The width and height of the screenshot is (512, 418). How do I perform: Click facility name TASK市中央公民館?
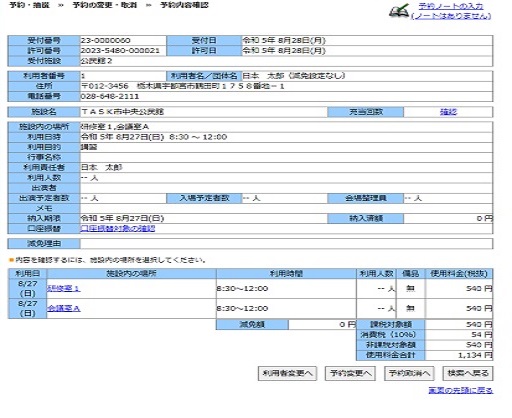(x=122, y=112)
